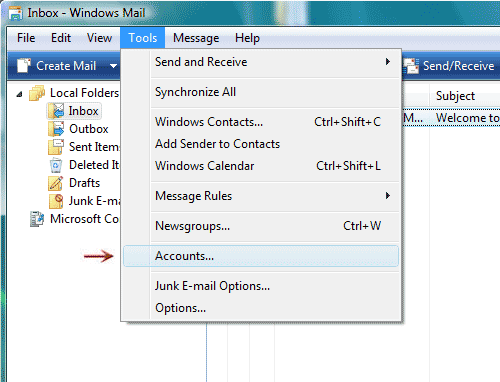Choose Send and Receive in Tools menu
This screenshot has height=382, width=500.
tap(261, 62)
